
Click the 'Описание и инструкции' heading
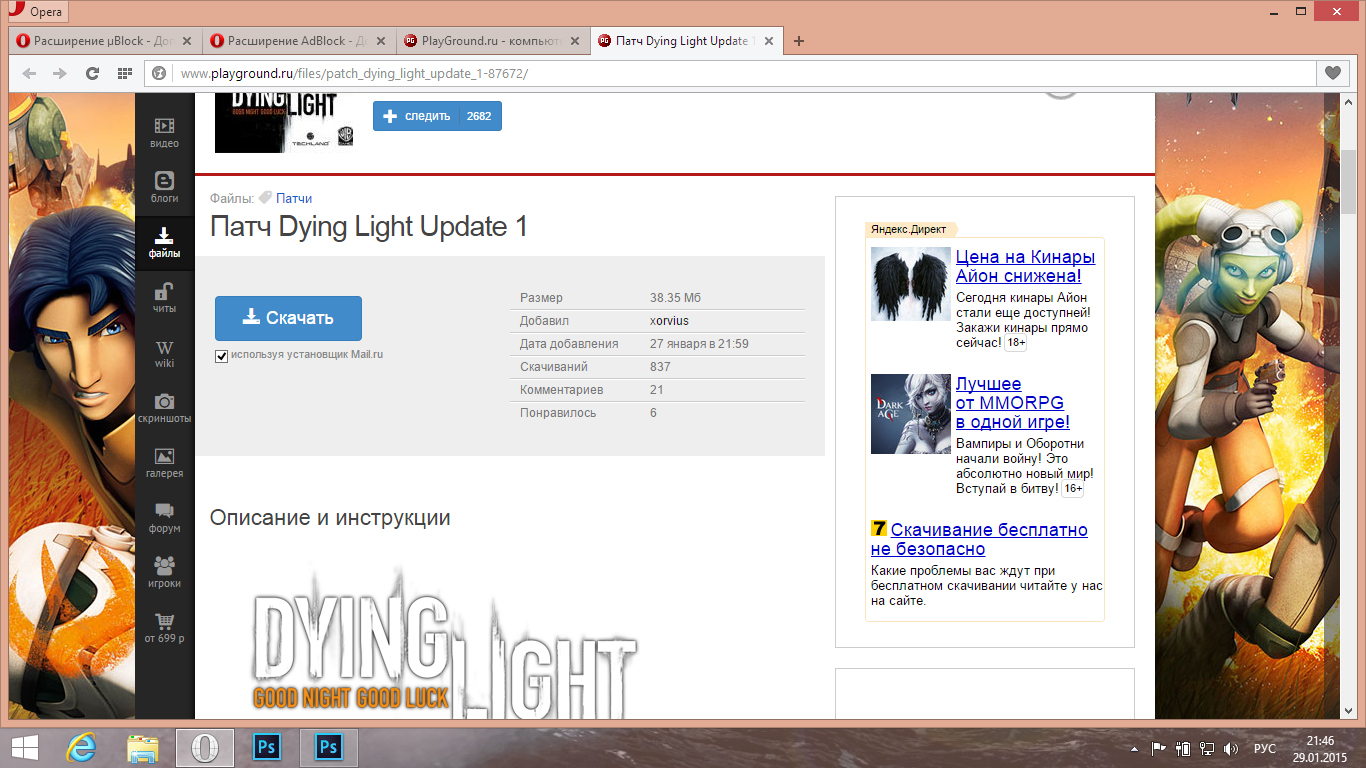coord(330,518)
